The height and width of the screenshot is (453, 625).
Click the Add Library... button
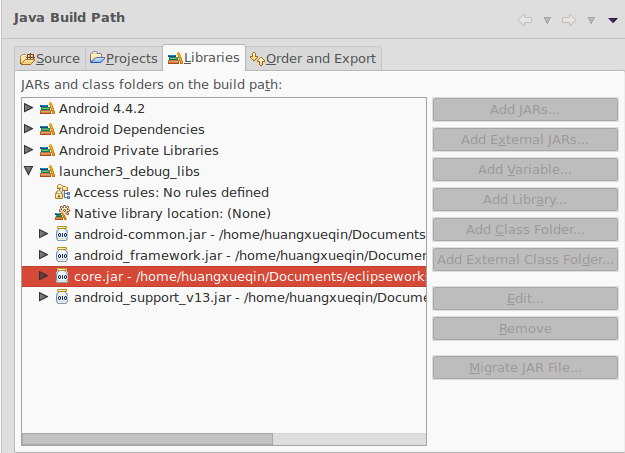525,199
